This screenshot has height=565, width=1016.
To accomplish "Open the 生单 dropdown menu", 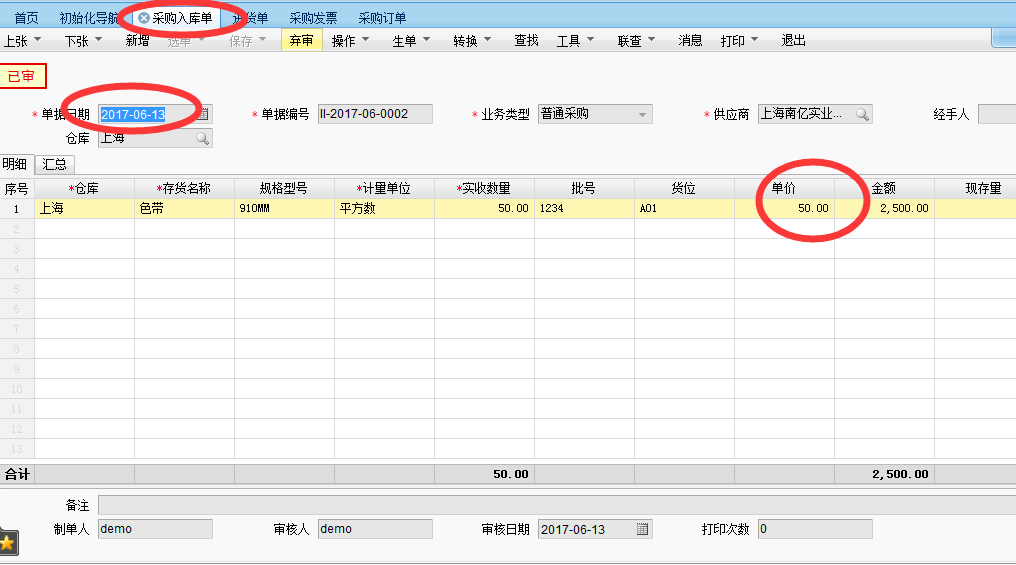I will coord(411,41).
